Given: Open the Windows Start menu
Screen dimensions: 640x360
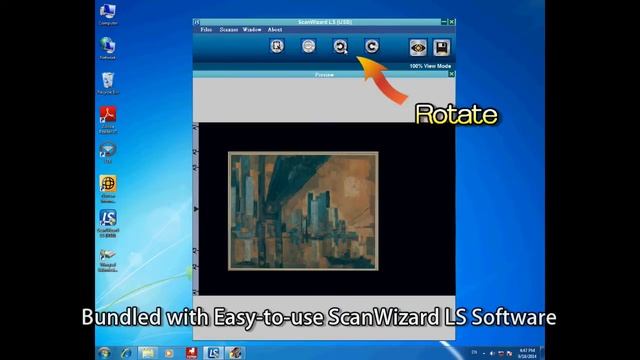Looking at the screenshot, I should tap(104, 353).
